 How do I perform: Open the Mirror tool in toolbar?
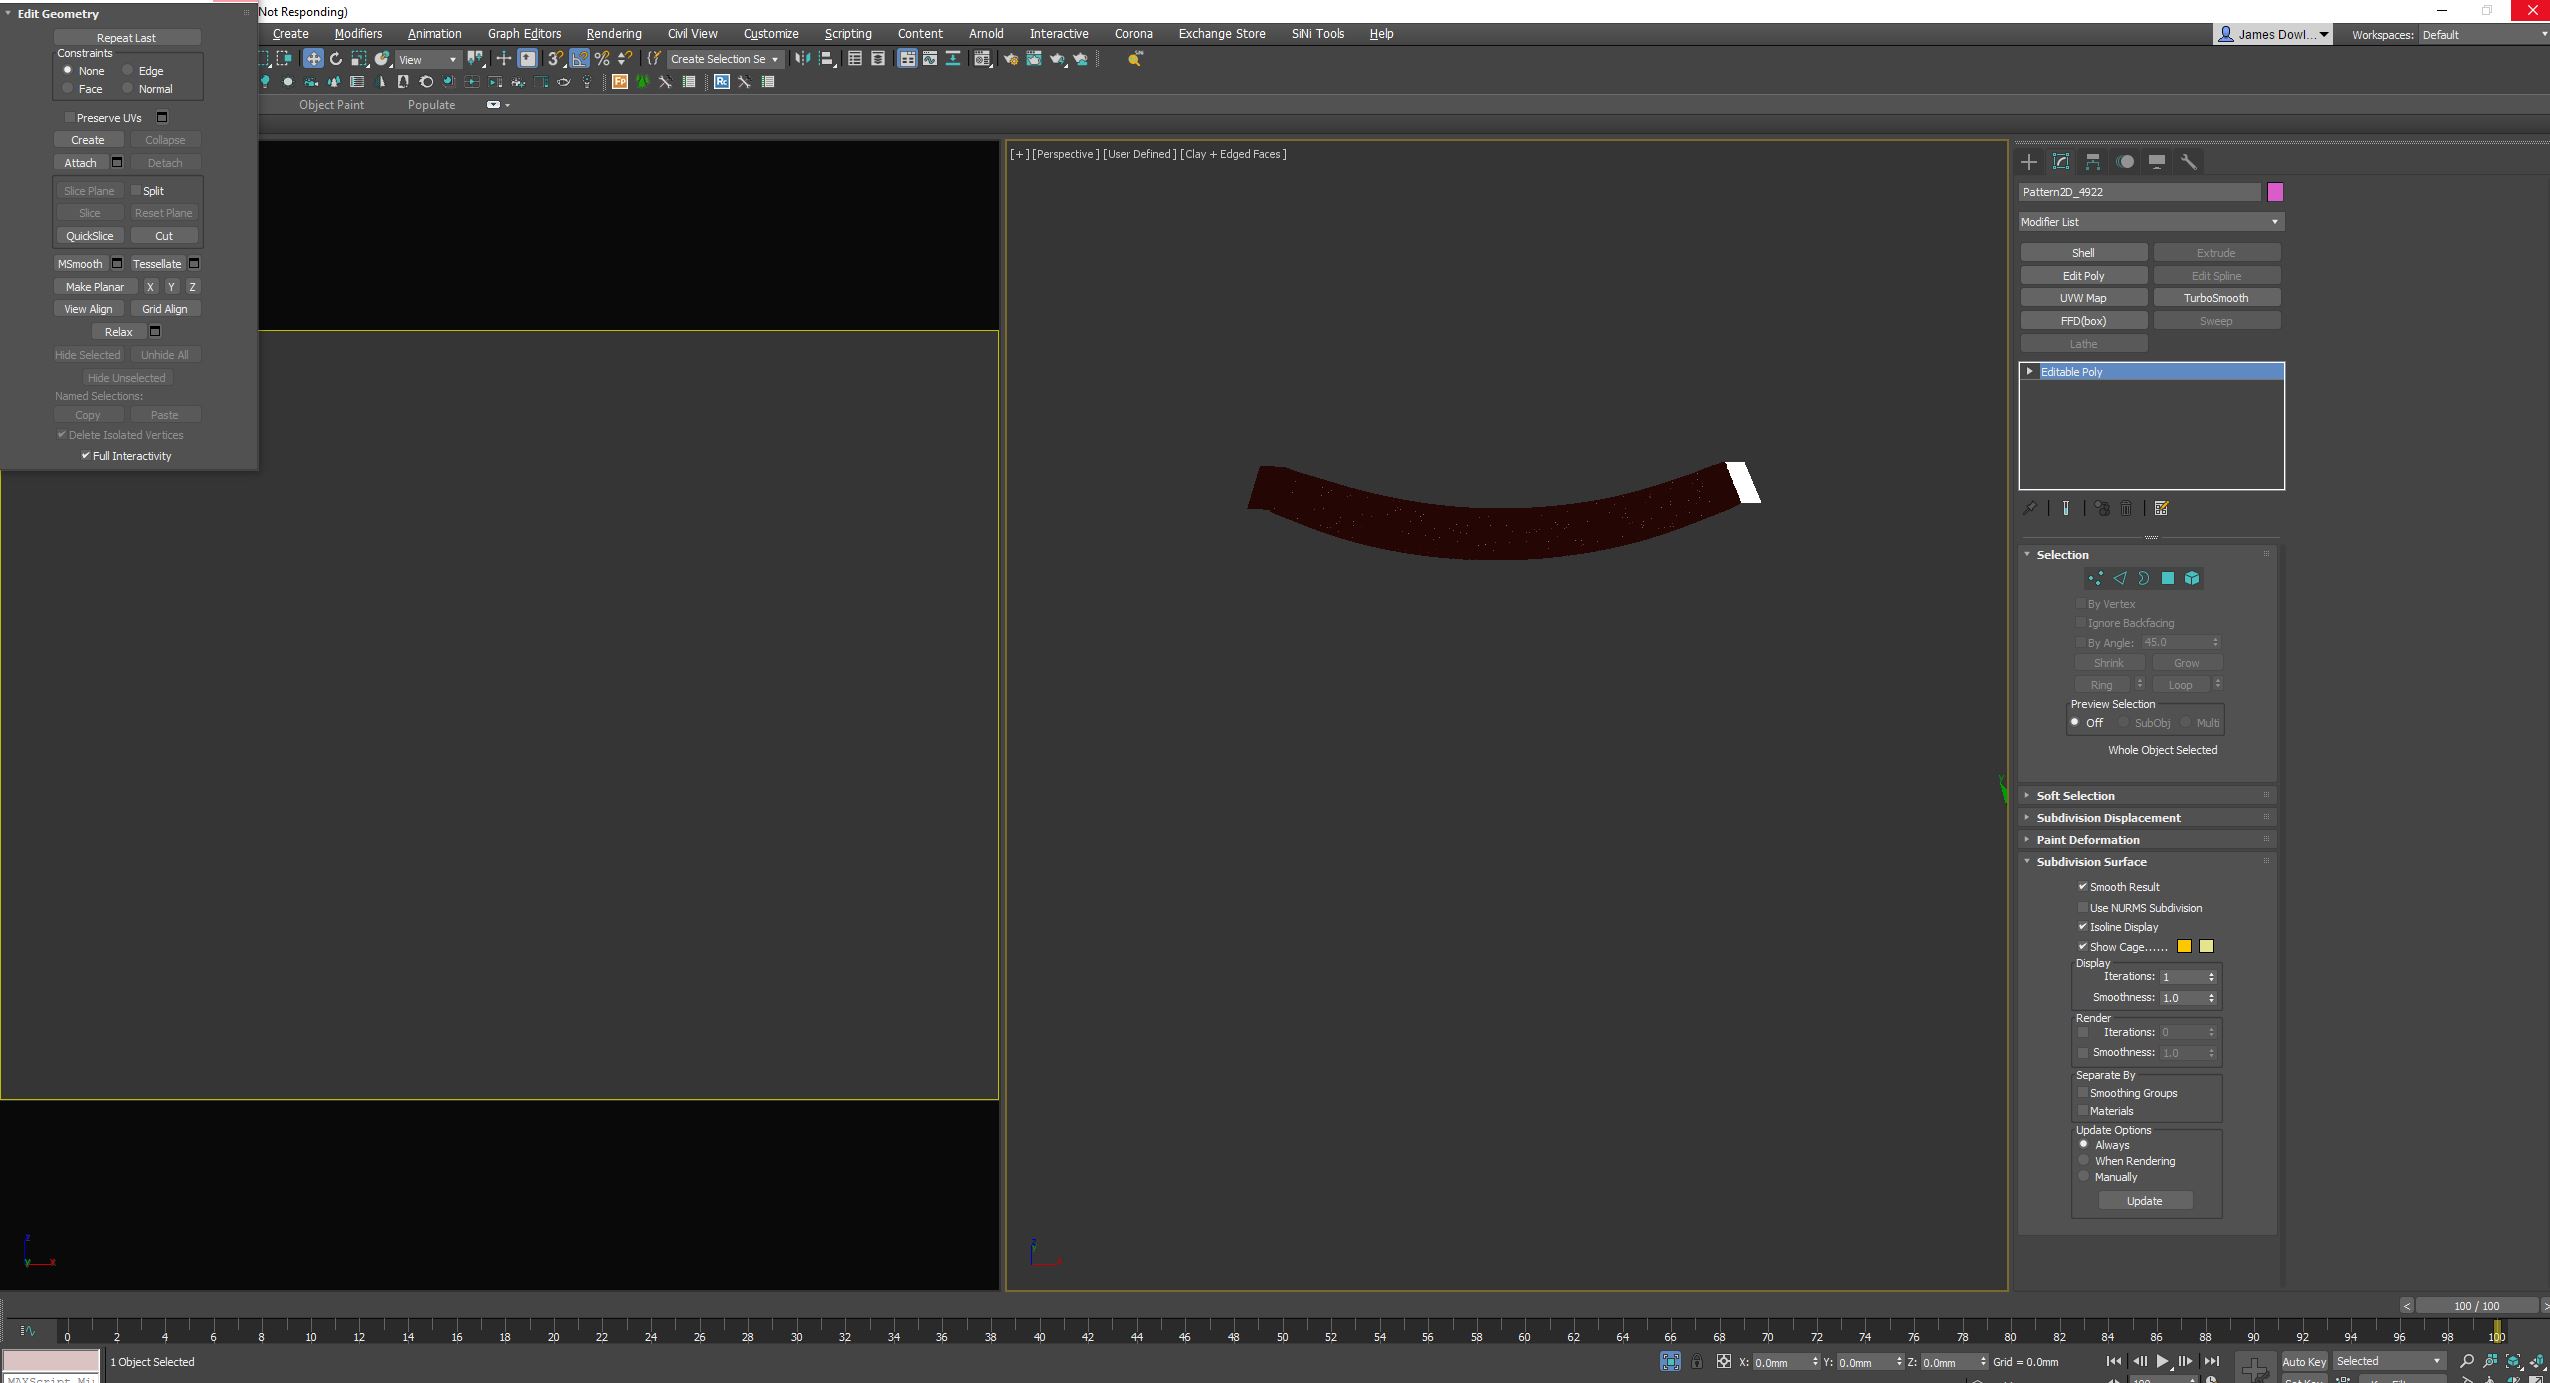(802, 59)
